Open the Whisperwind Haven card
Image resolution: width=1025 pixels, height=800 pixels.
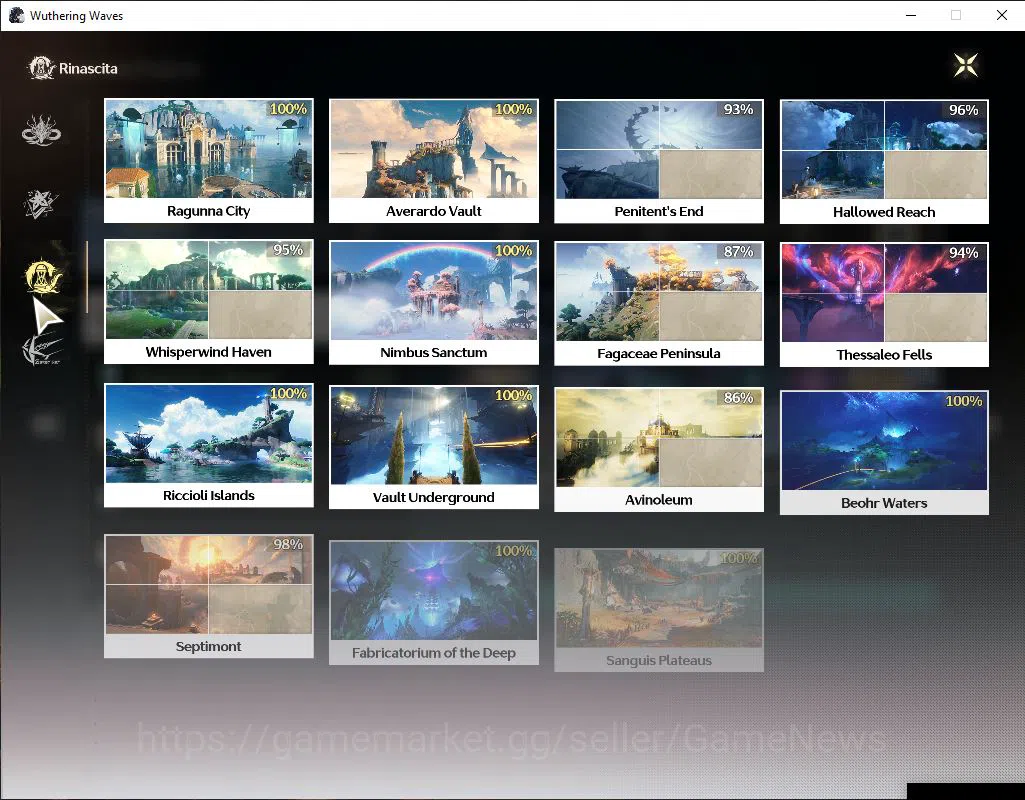point(209,301)
